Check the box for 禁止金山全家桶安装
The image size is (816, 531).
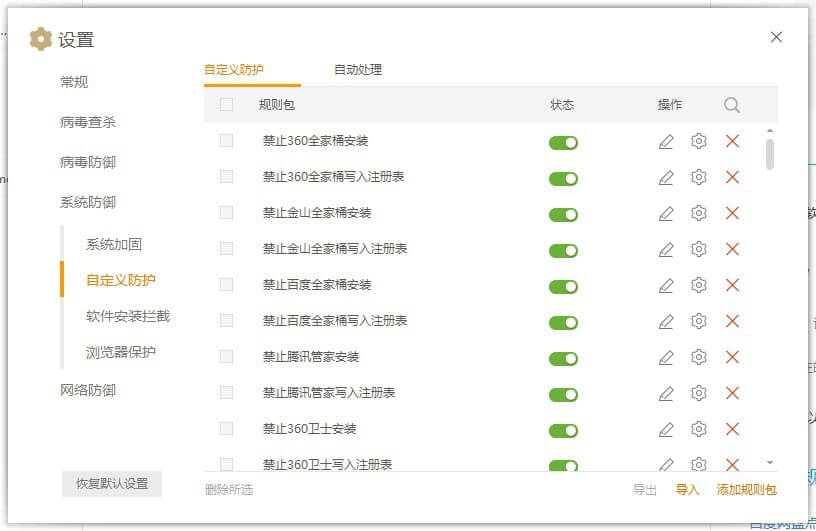pyautogui.click(x=227, y=213)
